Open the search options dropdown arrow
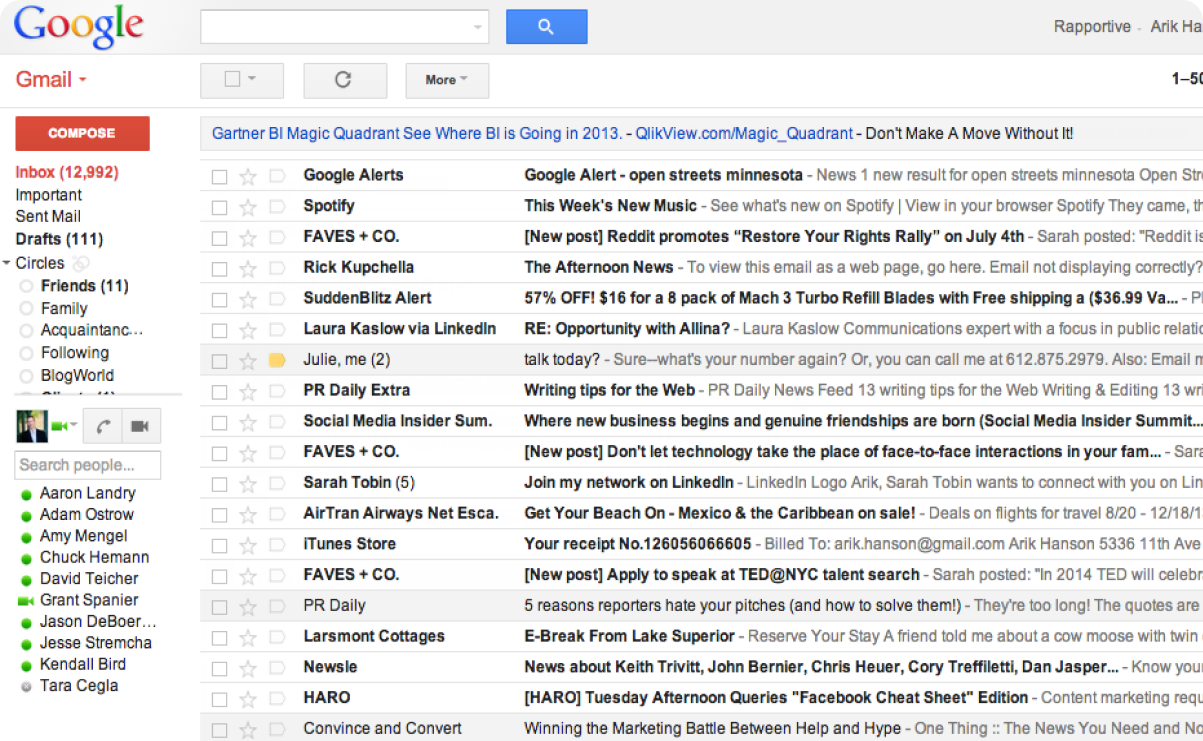1203x741 pixels. tap(478, 27)
